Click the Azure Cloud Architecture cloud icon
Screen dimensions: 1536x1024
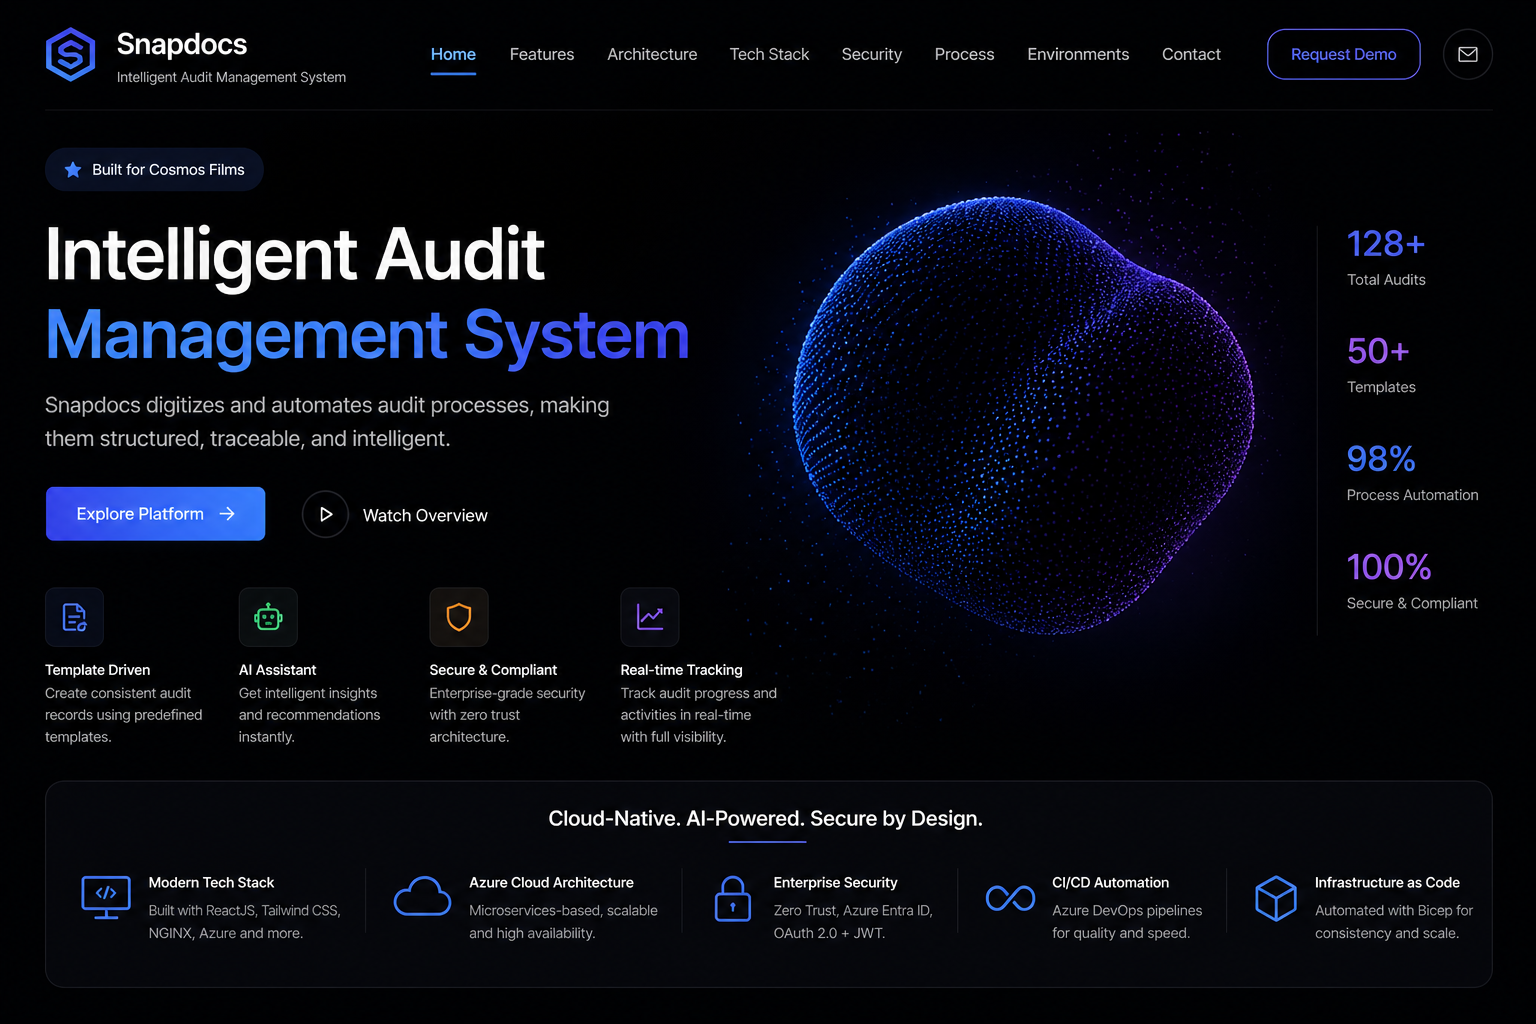422,897
